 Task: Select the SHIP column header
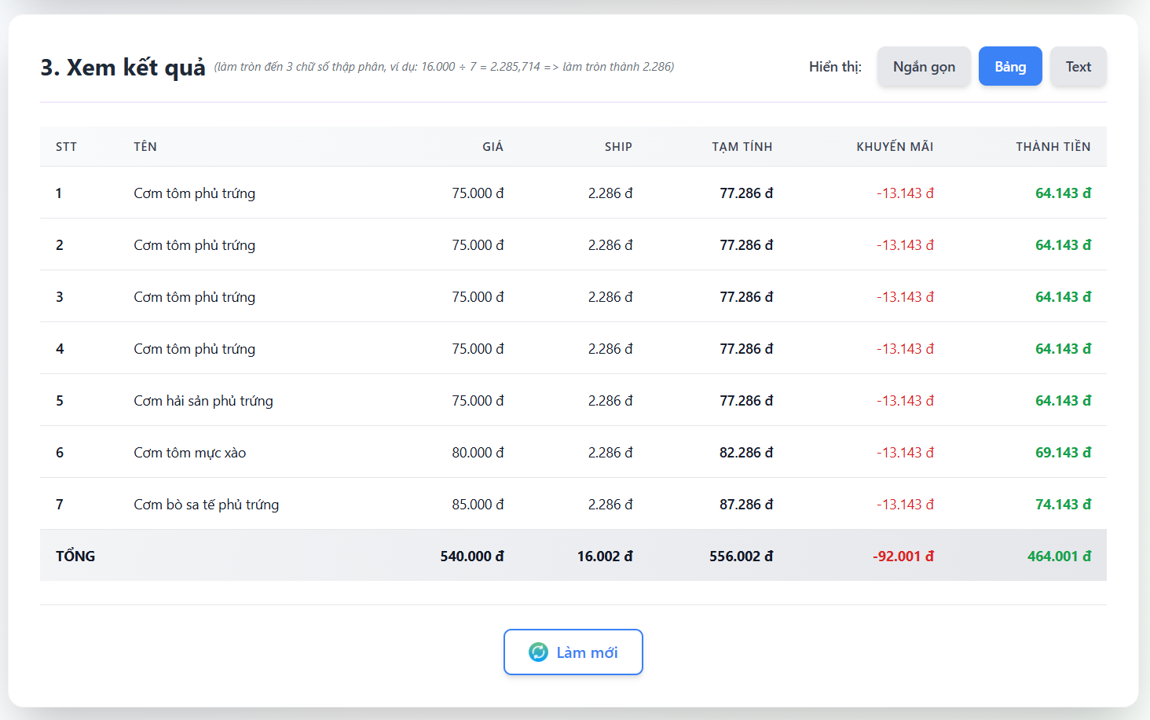(618, 147)
